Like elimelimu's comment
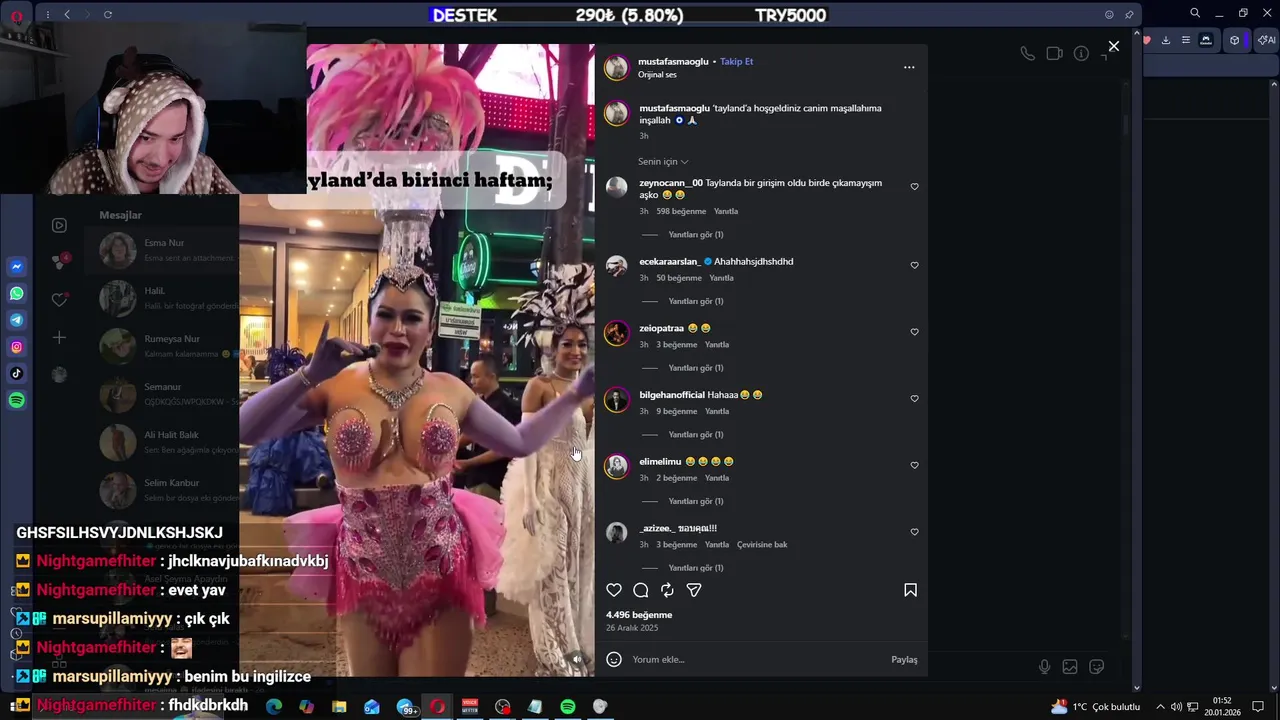 (x=914, y=465)
